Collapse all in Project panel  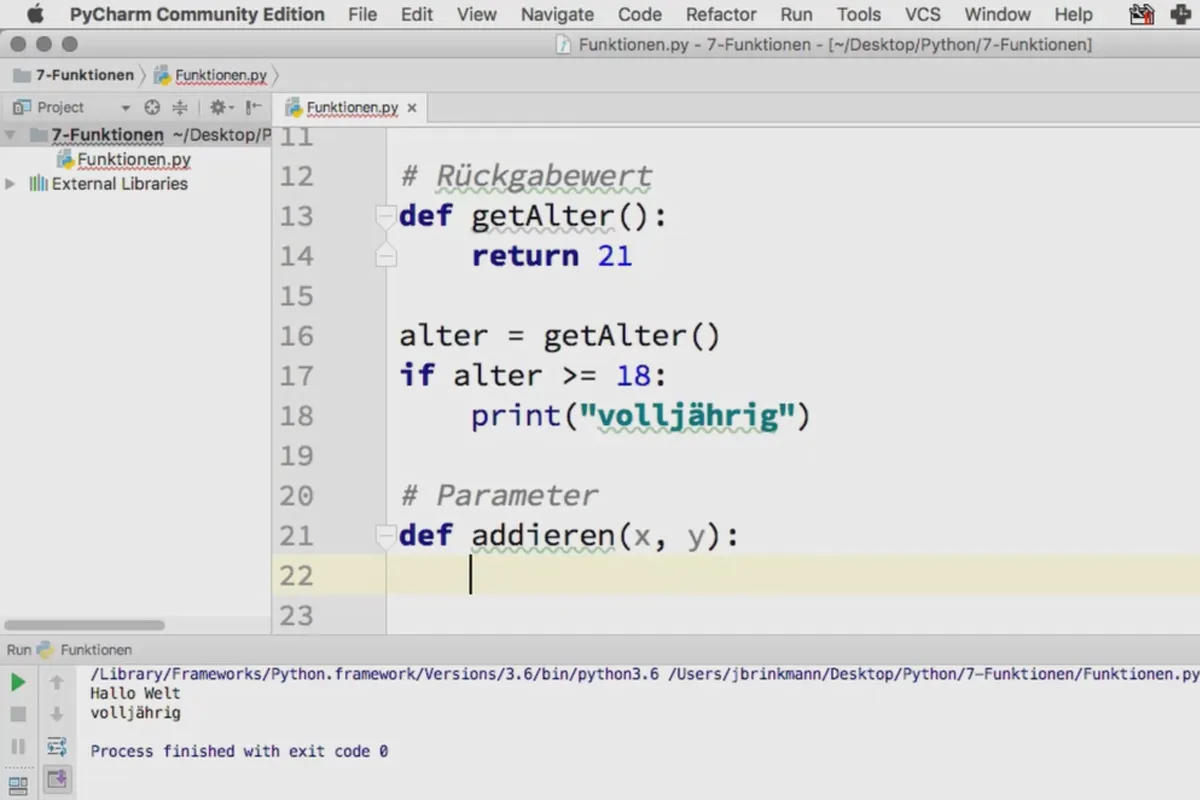(x=180, y=107)
